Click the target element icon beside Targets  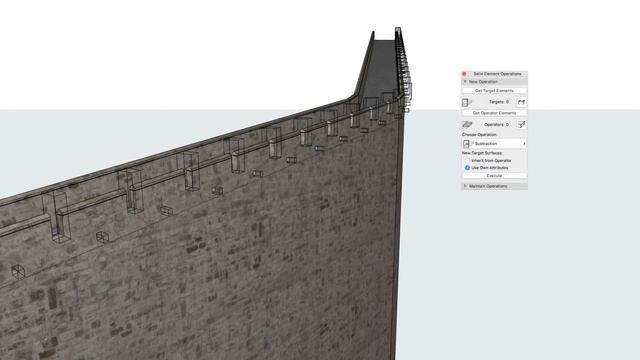[467, 102]
